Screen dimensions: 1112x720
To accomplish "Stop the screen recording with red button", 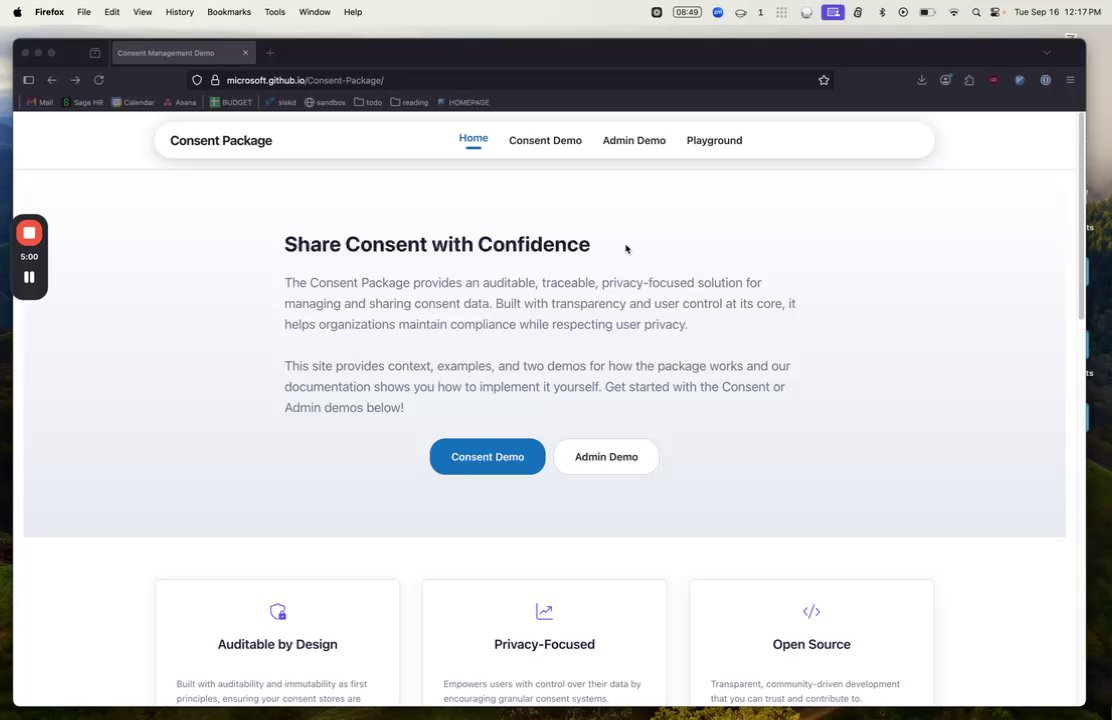I will (29, 233).
